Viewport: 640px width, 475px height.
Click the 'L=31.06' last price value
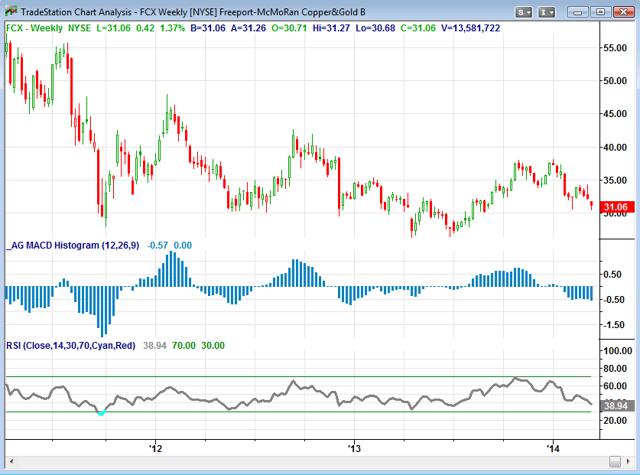(113, 28)
